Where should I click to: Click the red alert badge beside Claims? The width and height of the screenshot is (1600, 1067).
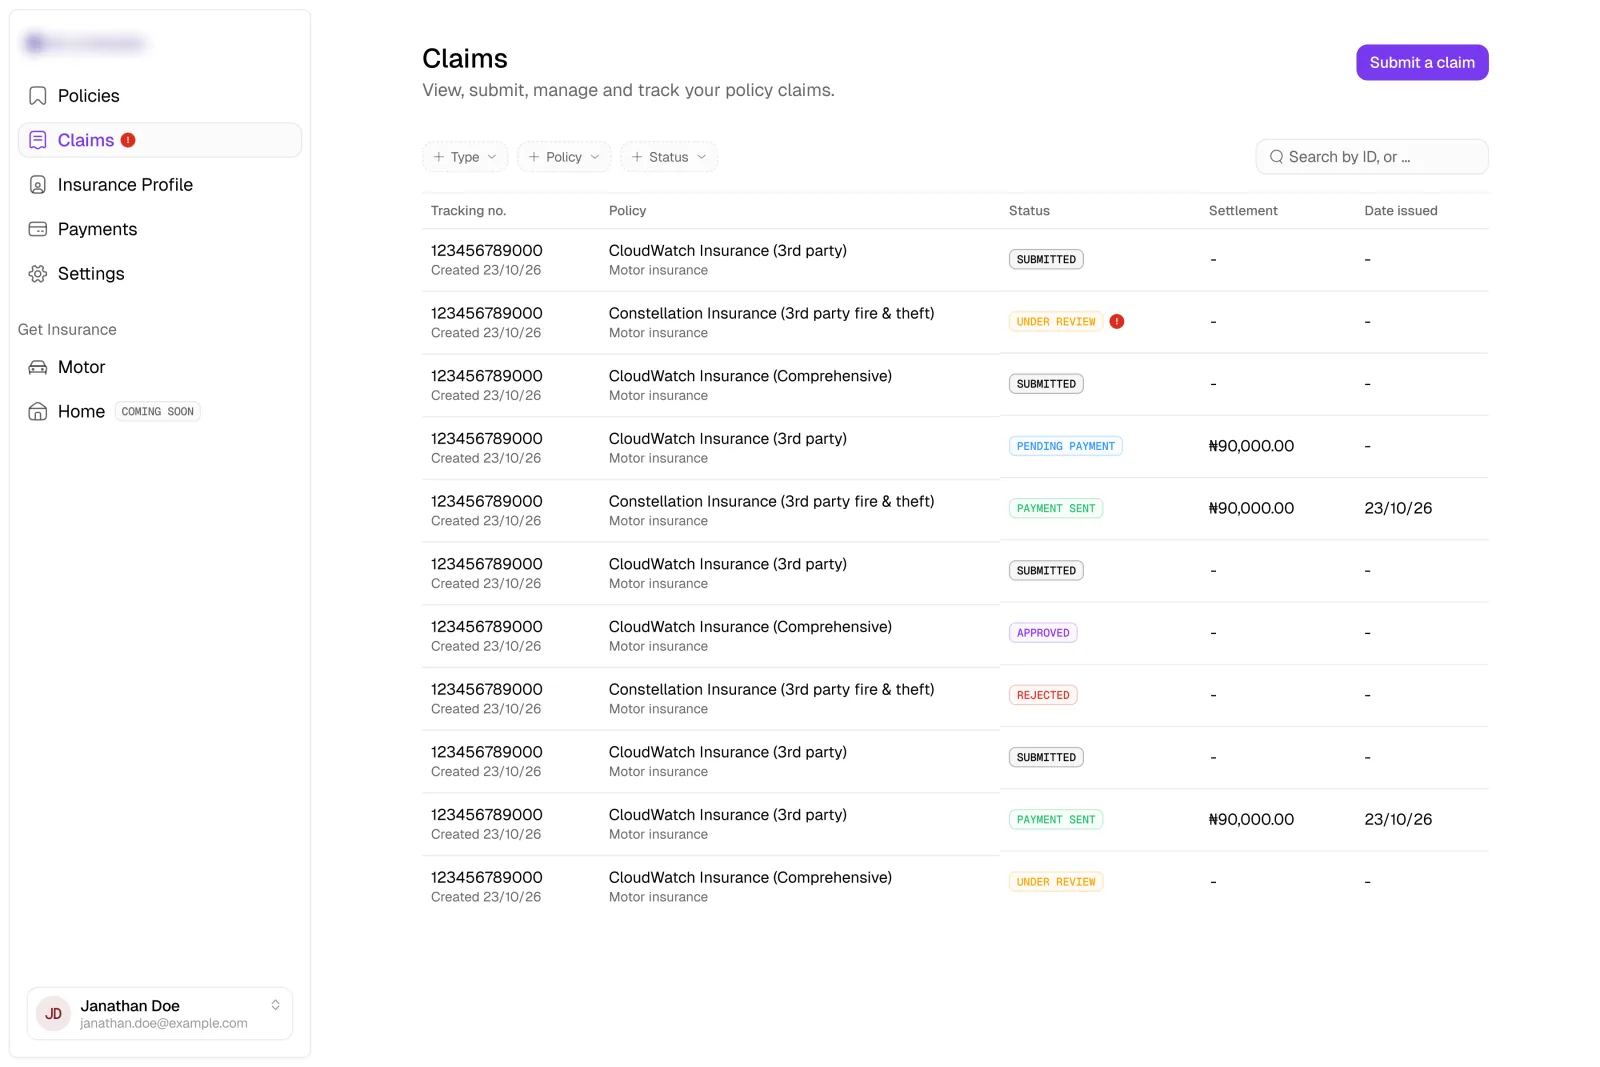pyautogui.click(x=128, y=140)
